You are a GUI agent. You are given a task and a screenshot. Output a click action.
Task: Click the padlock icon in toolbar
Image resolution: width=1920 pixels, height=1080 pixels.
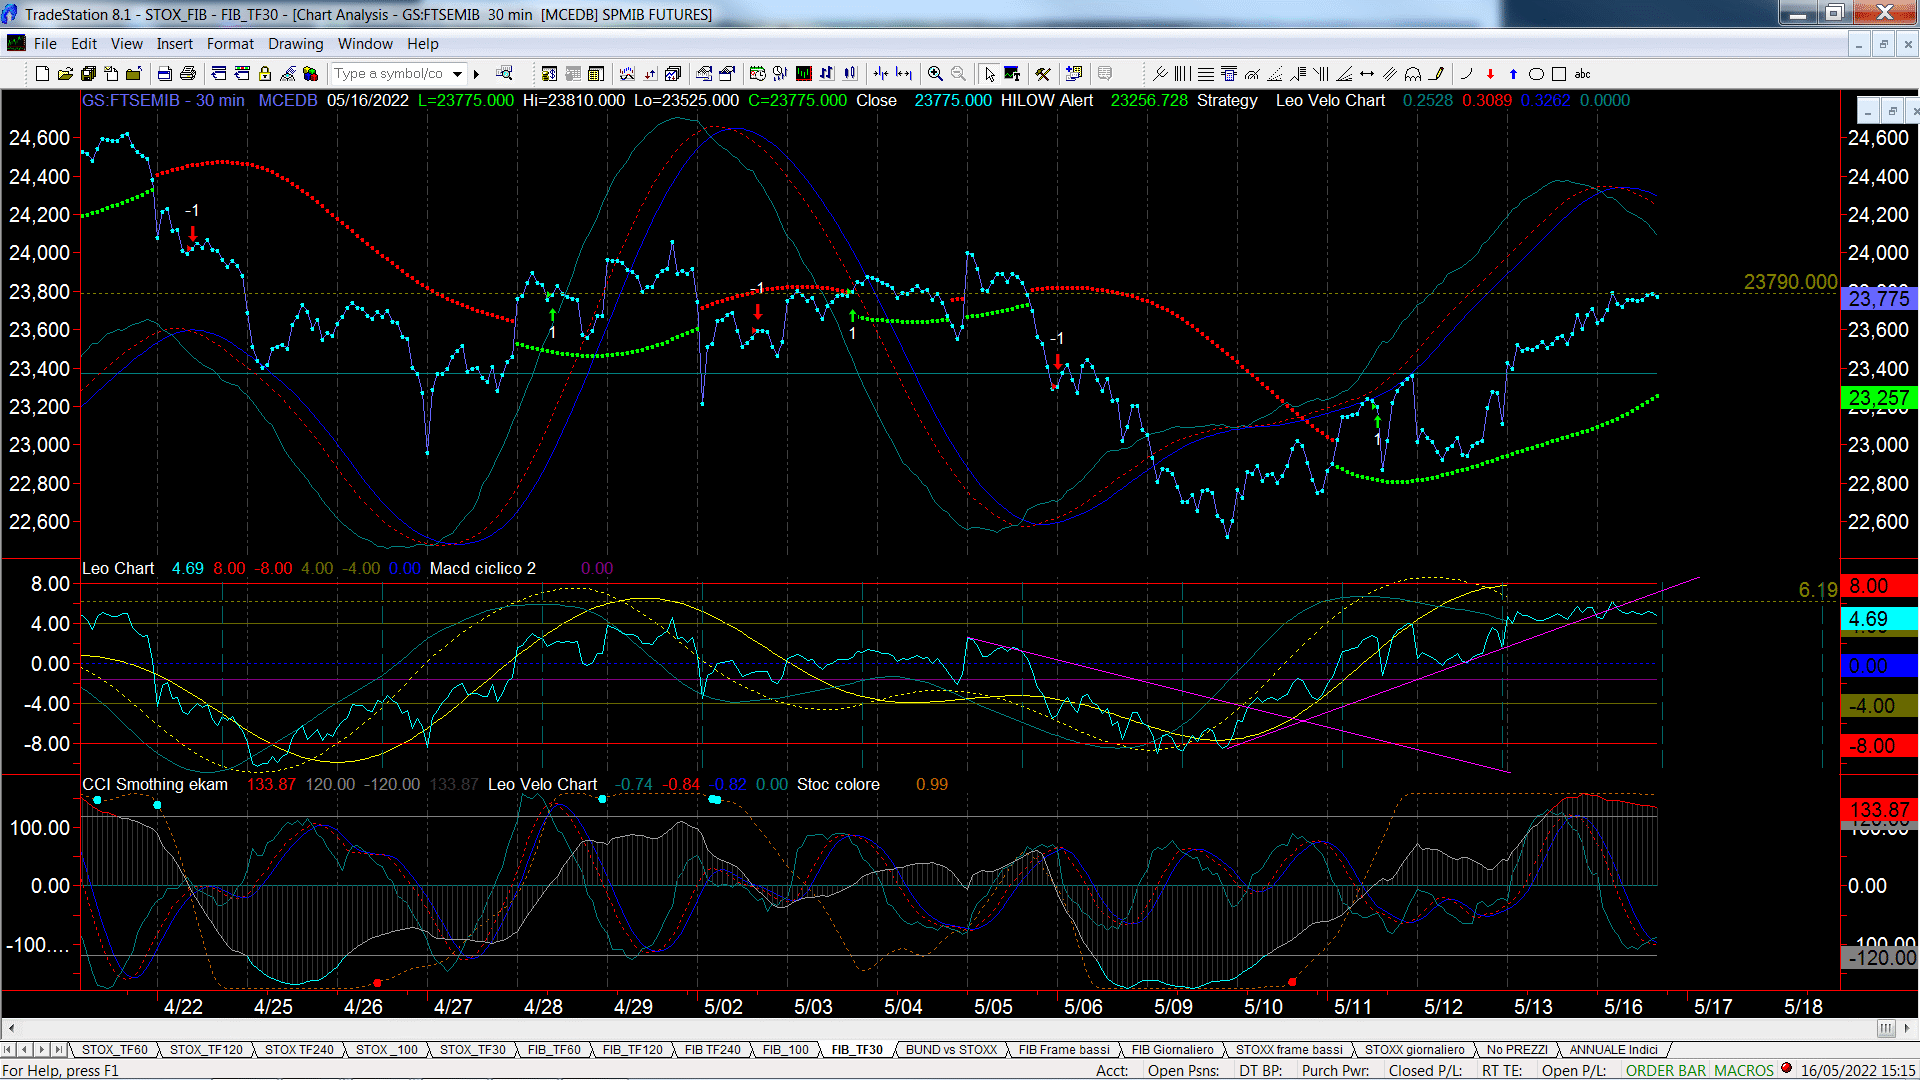[x=265, y=74]
